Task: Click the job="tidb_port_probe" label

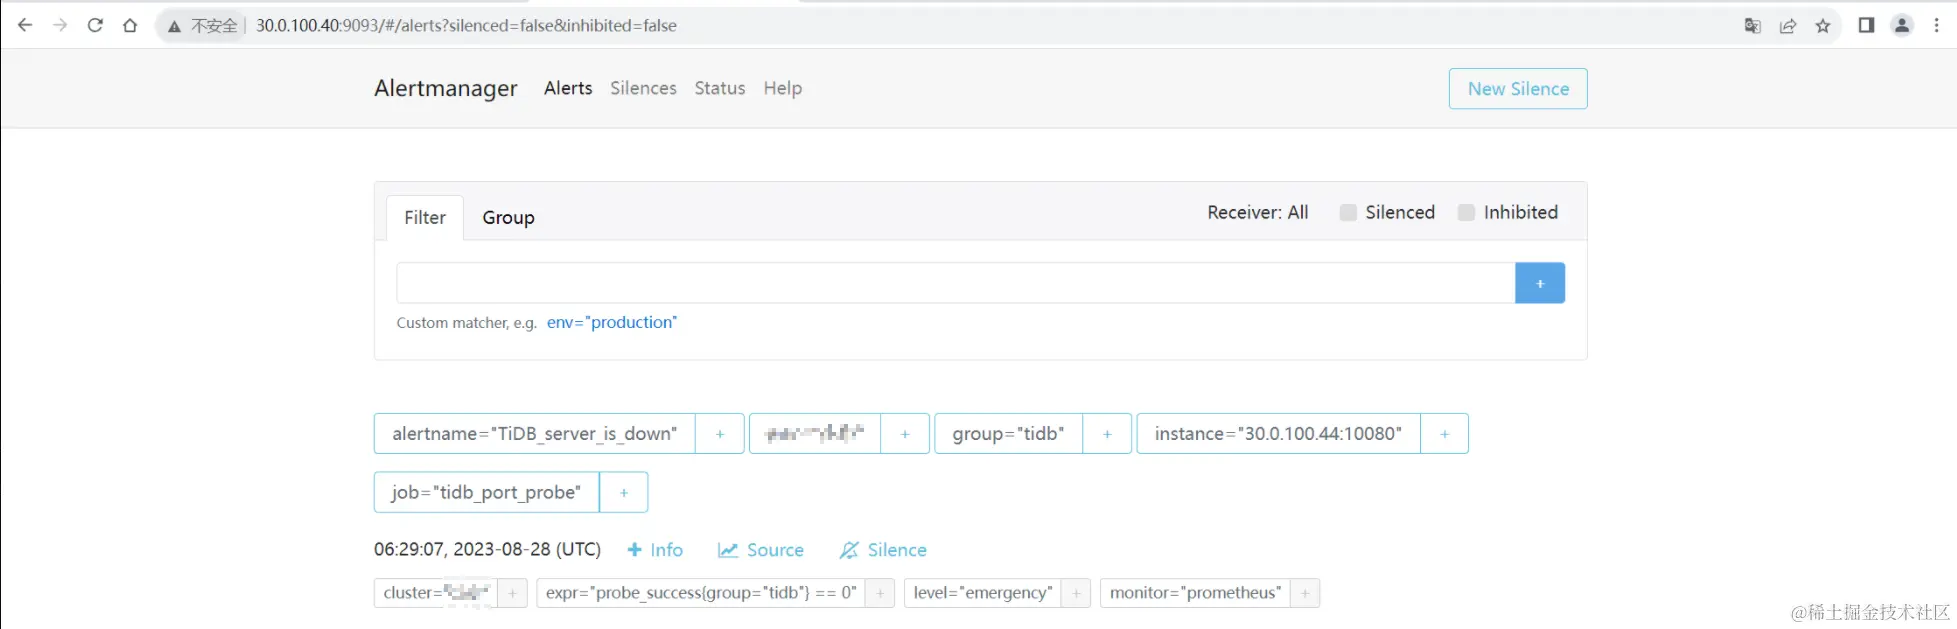Action: point(487,492)
